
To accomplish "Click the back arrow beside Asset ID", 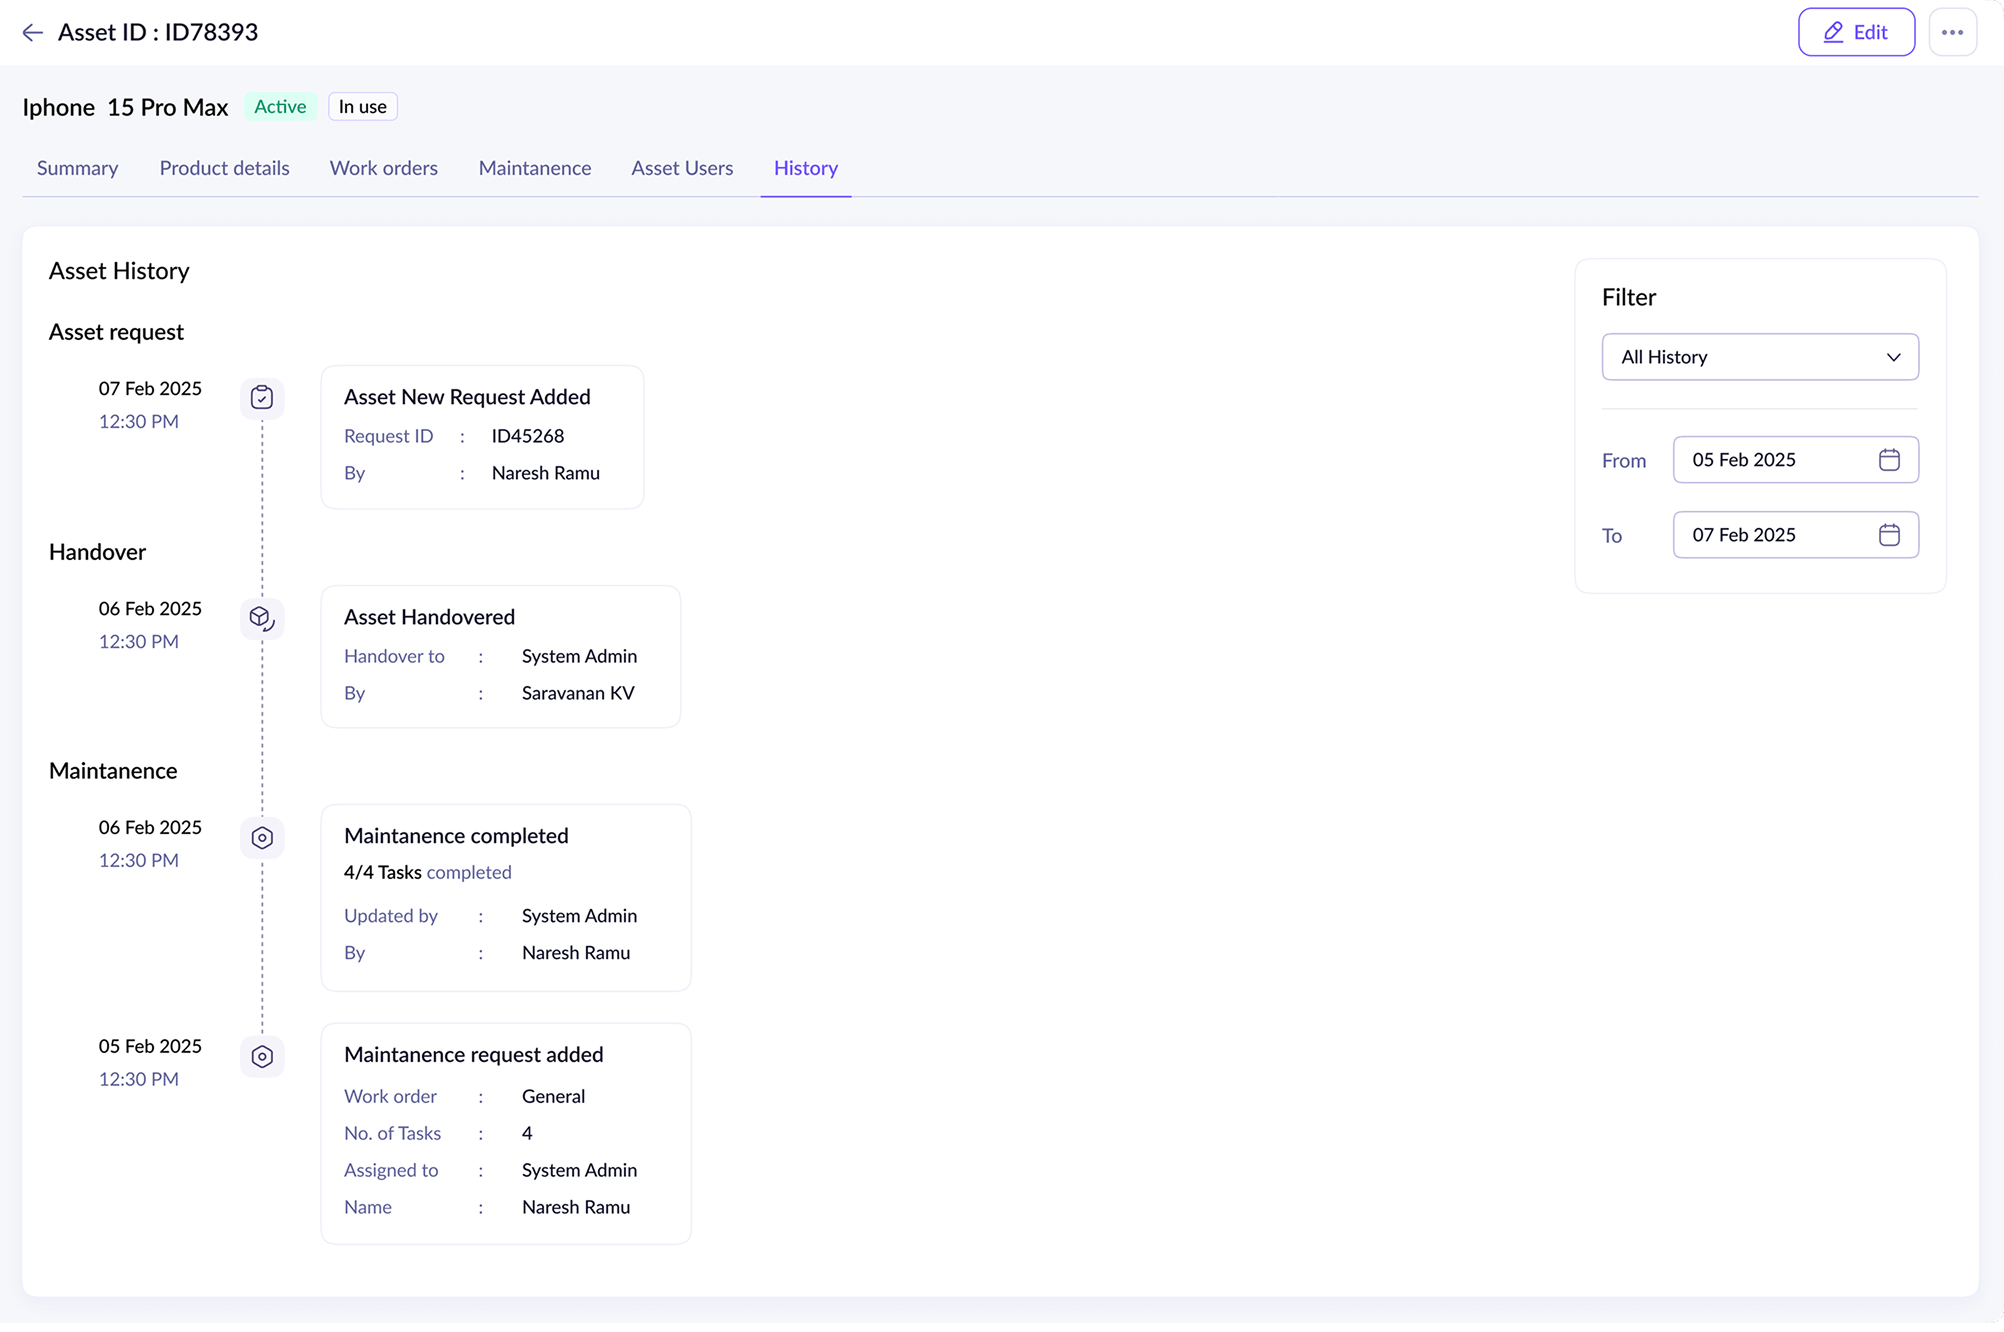I will 32,32.
